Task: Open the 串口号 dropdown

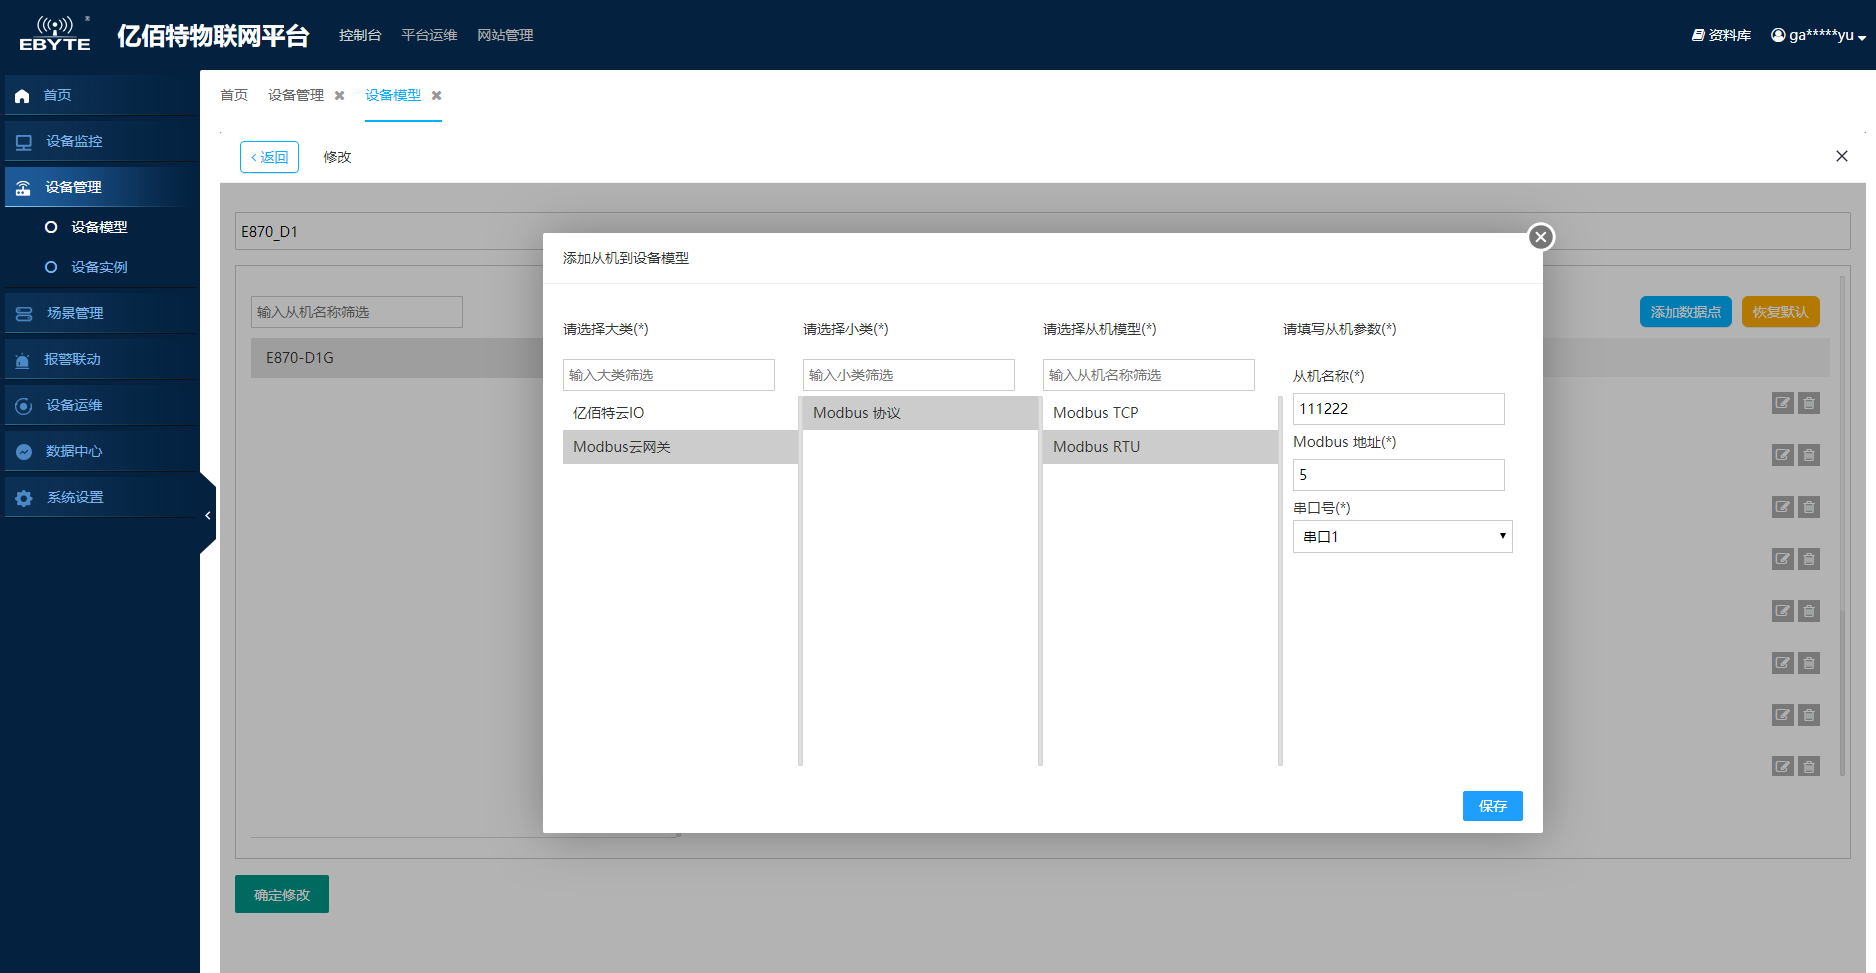Action: tap(1402, 537)
